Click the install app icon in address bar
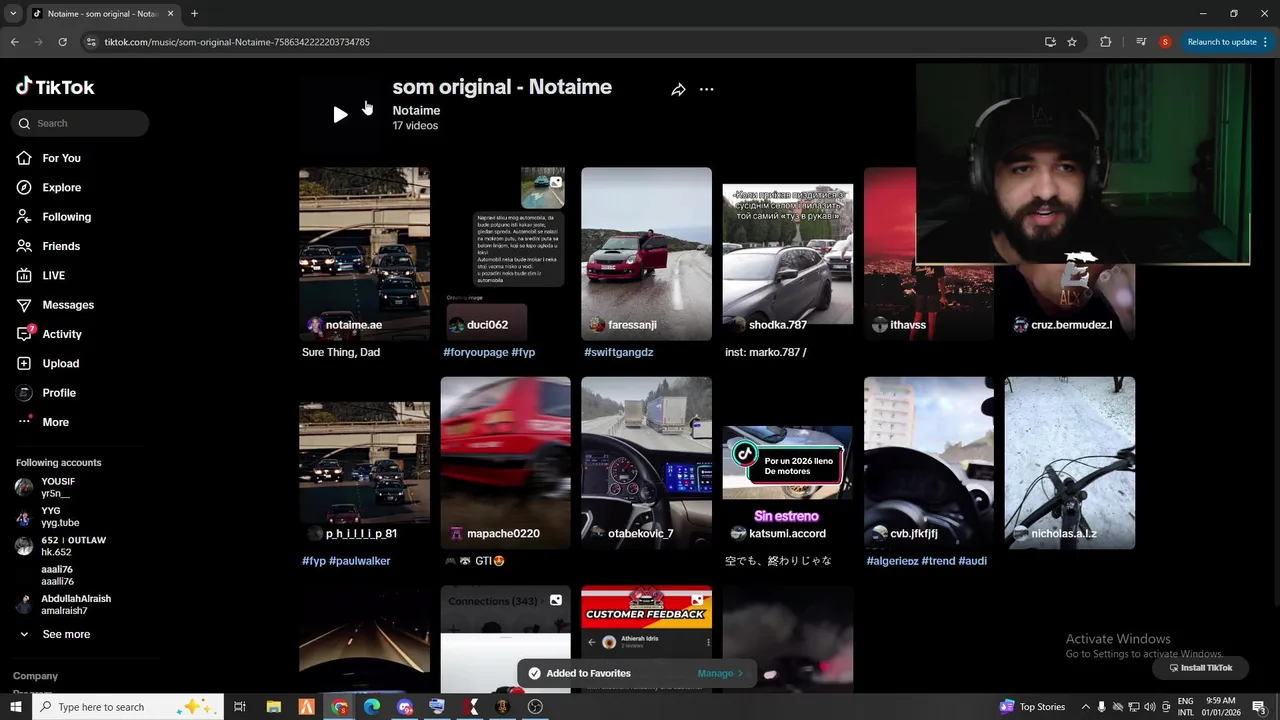 pos(1050,42)
